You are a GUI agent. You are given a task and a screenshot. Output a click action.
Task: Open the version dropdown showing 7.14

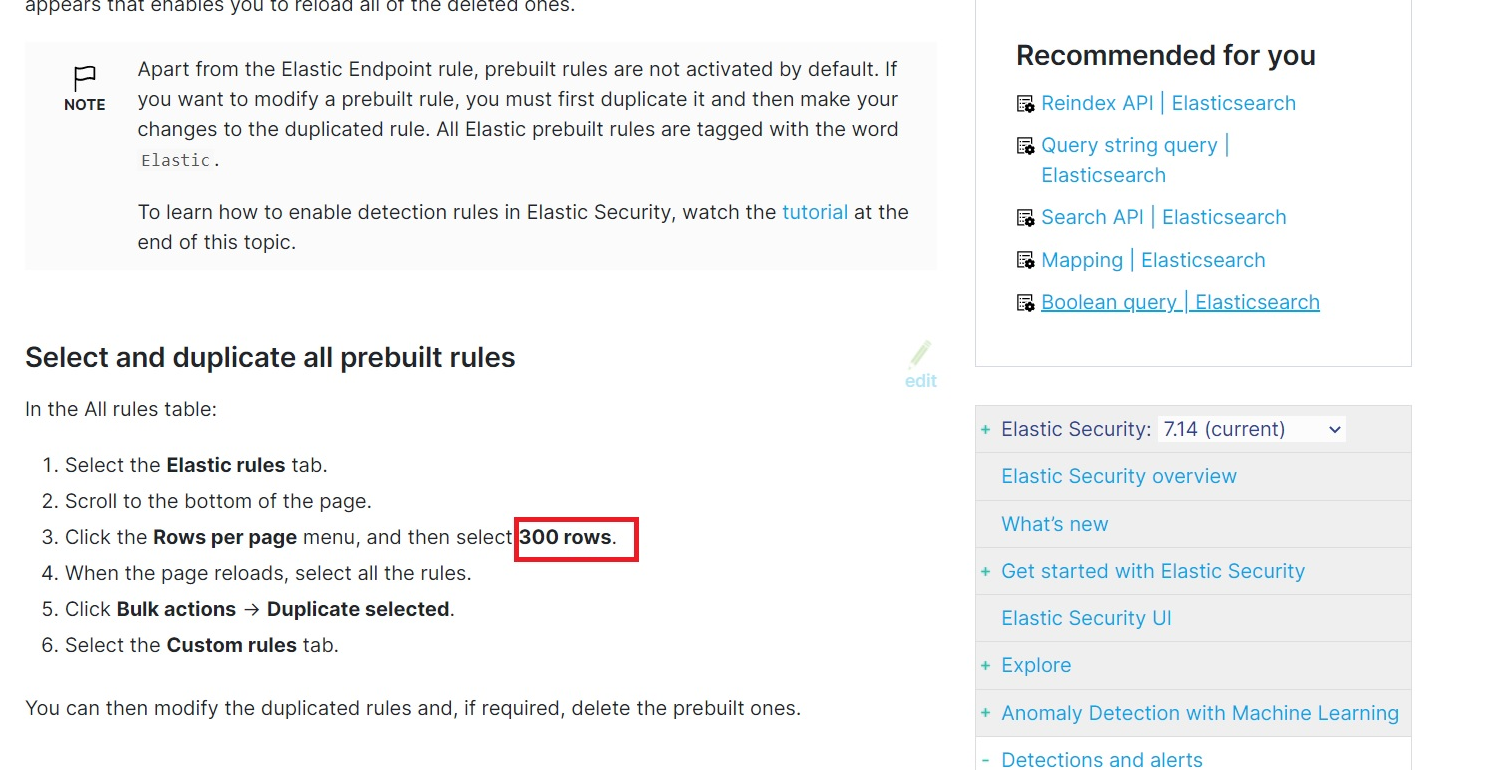[1251, 428]
